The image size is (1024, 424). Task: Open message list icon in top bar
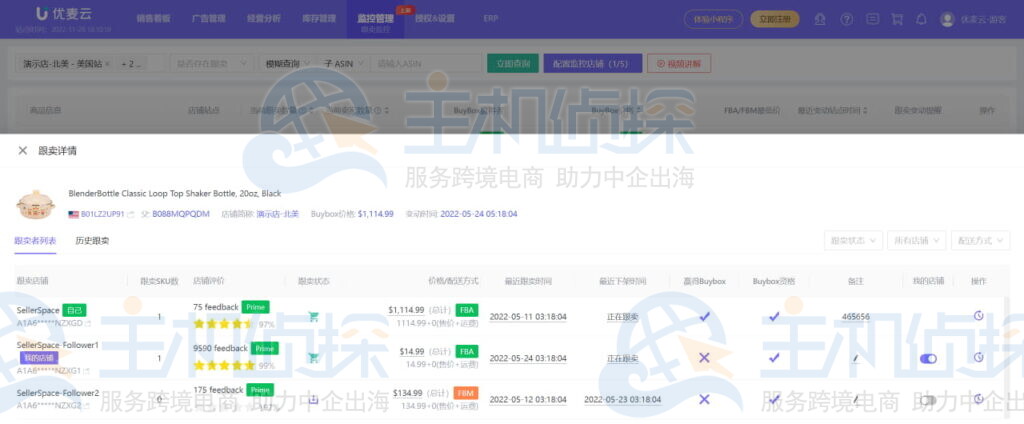pos(872,20)
